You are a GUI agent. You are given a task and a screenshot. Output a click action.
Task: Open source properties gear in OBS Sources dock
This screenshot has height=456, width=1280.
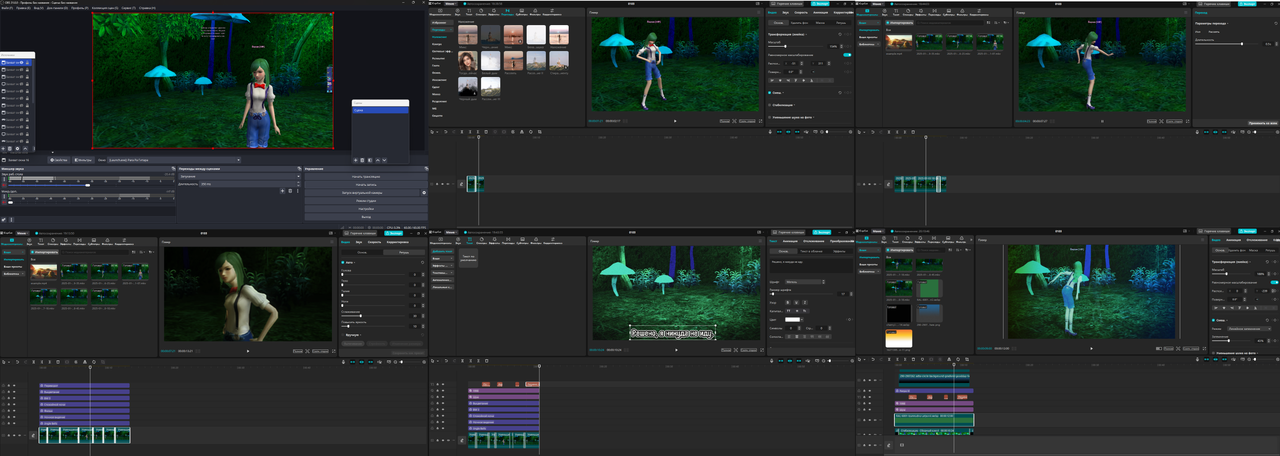point(17,148)
